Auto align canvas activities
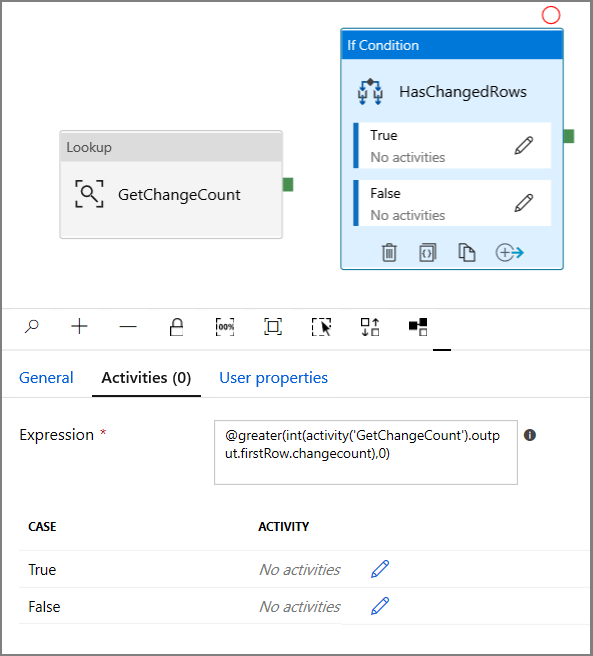This screenshot has height=656, width=593. coord(370,327)
